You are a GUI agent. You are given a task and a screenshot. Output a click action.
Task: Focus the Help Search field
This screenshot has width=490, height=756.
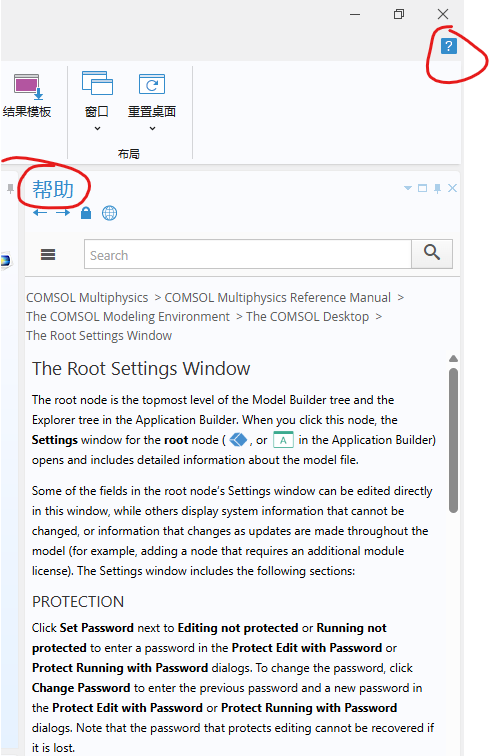point(248,254)
